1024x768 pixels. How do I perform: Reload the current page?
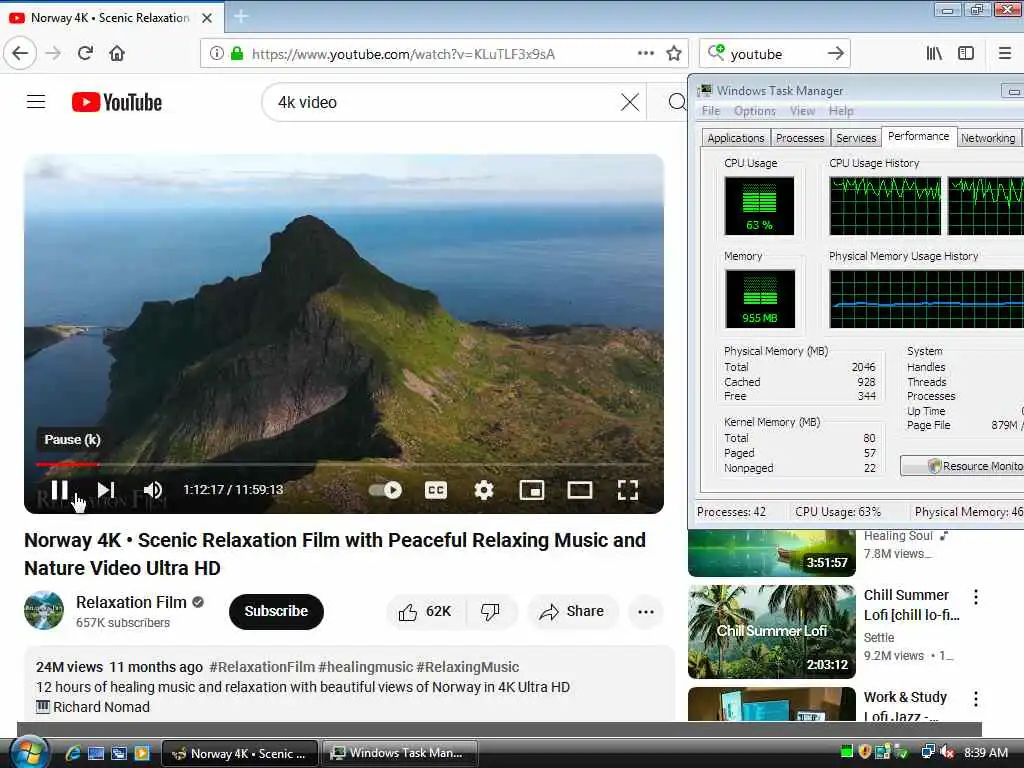pyautogui.click(x=85, y=53)
